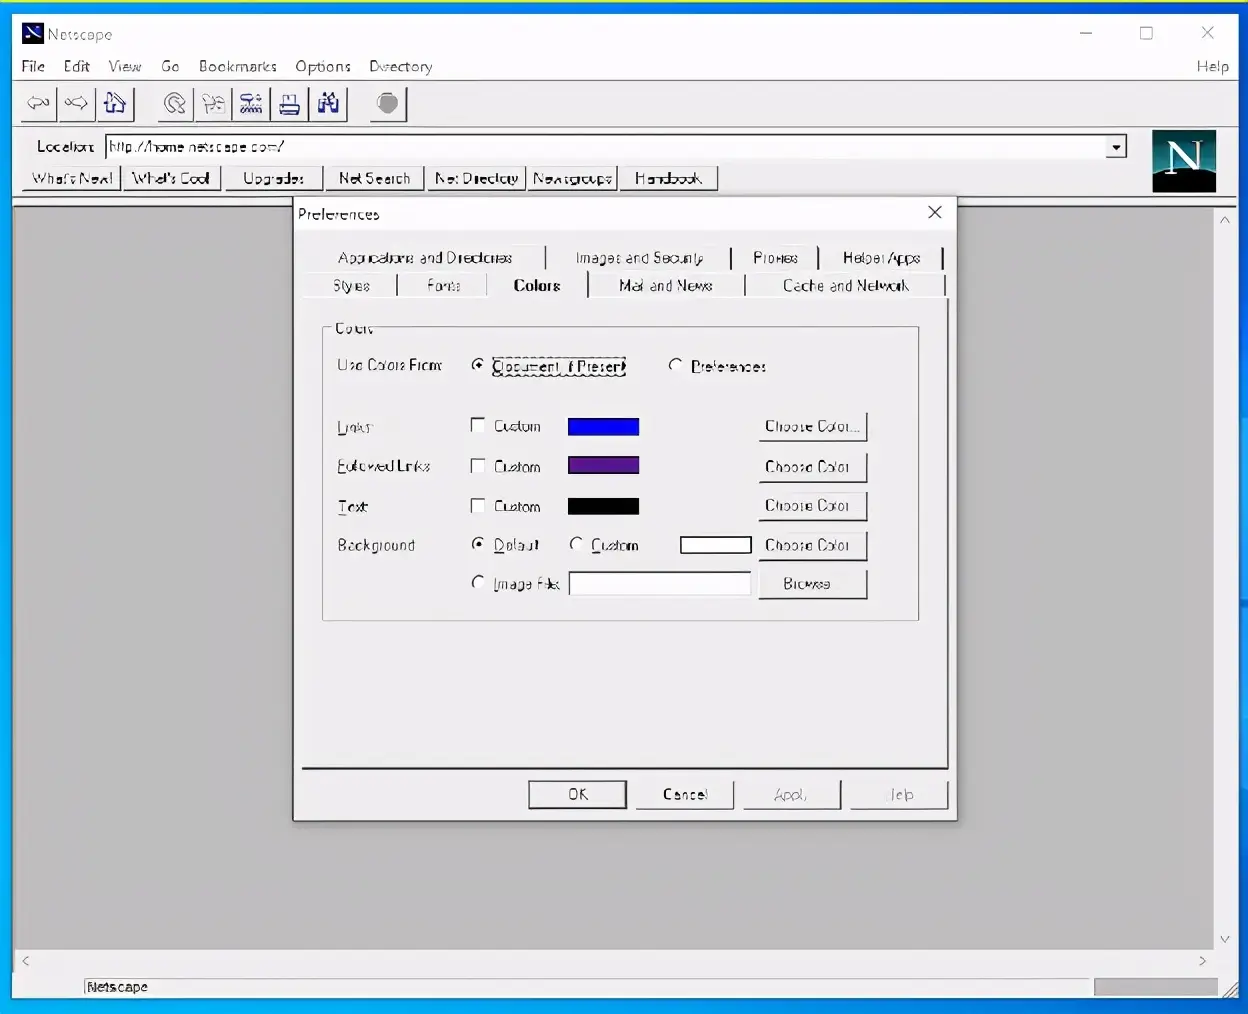Image resolution: width=1248 pixels, height=1014 pixels.
Task: Enable Custom checkbox for Text
Action: [x=478, y=506]
